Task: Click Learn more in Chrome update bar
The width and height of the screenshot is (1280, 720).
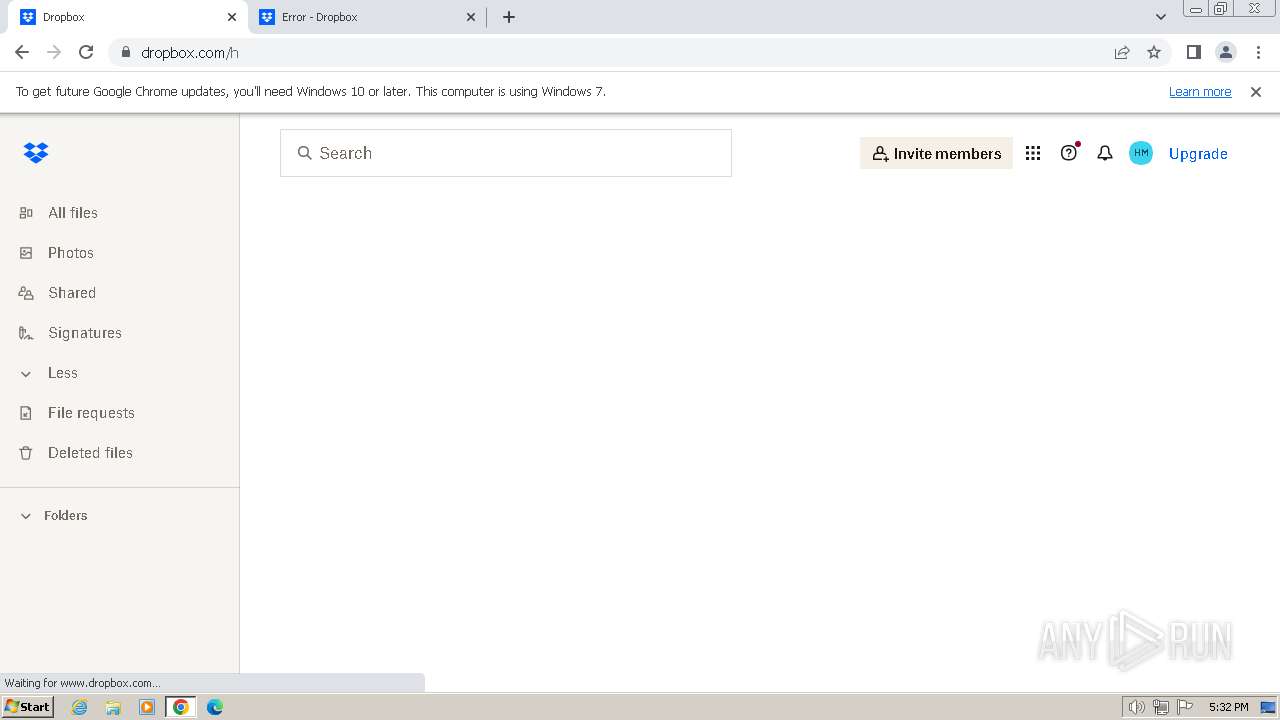Action: click(1200, 92)
